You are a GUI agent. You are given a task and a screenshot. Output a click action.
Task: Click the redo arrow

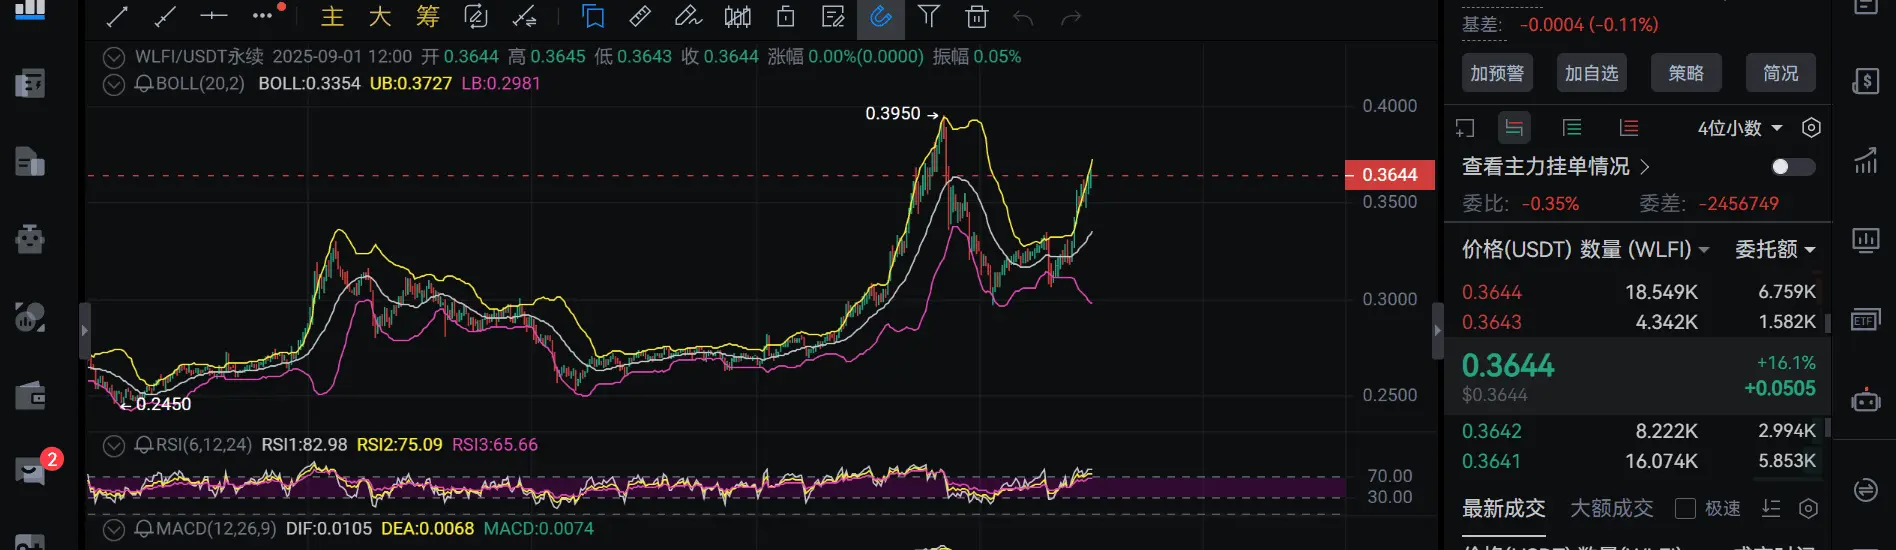1071,17
